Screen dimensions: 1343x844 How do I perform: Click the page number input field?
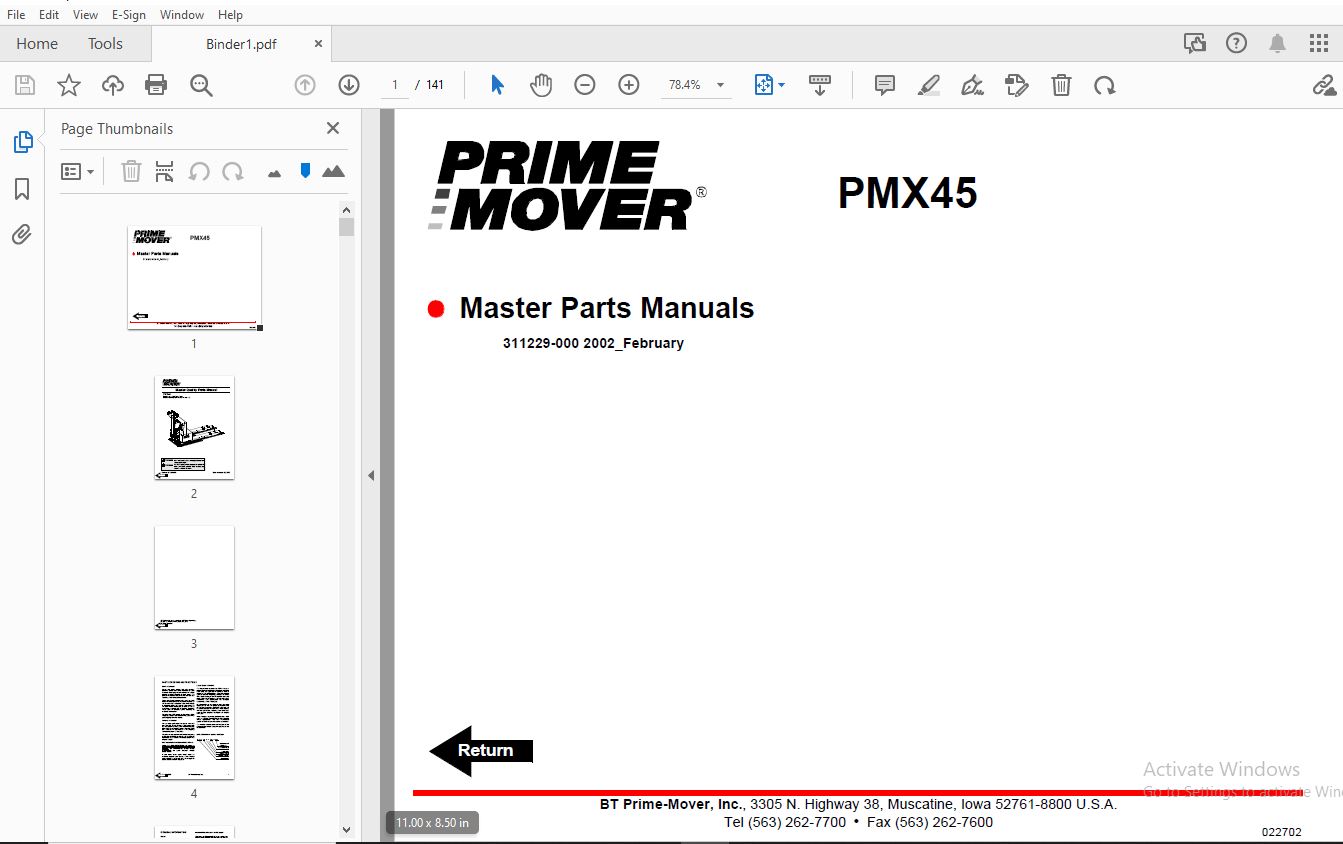tap(395, 85)
